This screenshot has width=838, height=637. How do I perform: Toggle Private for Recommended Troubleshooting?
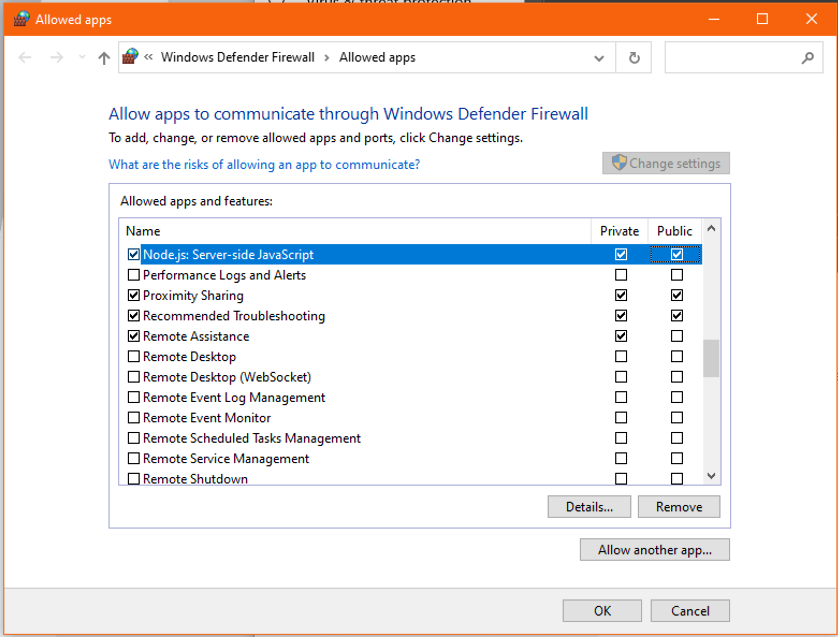coord(621,315)
